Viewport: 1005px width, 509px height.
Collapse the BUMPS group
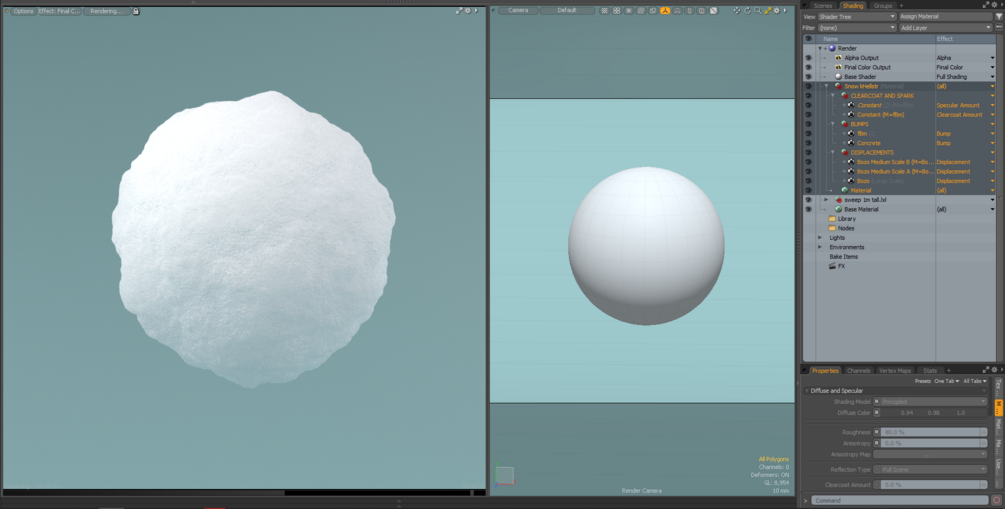coord(833,124)
